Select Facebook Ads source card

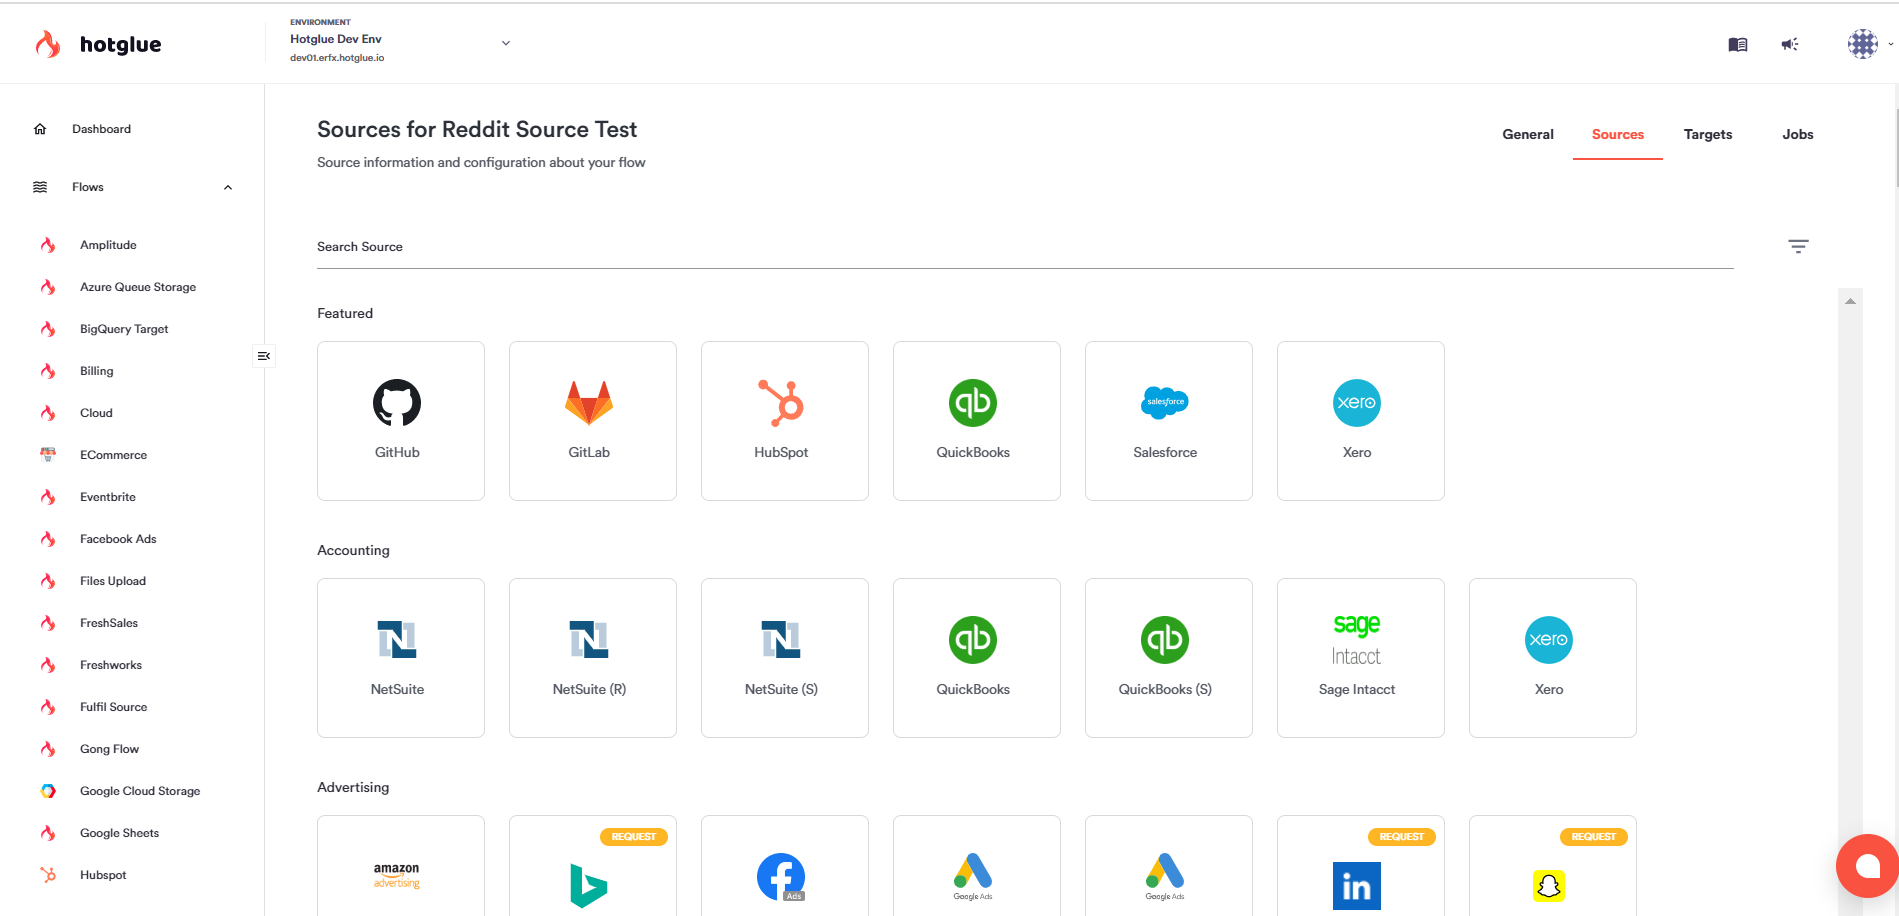tap(785, 866)
